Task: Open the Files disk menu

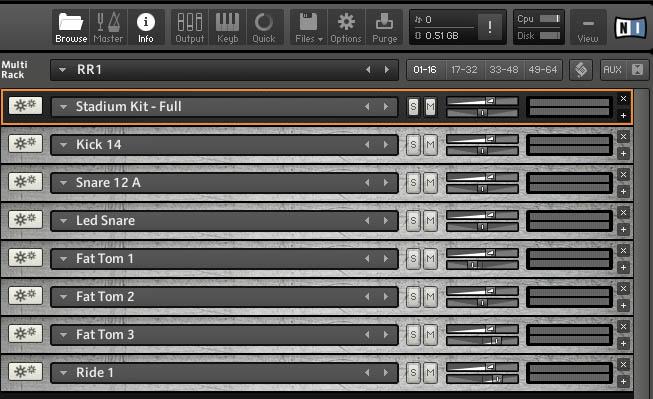Action: point(309,27)
